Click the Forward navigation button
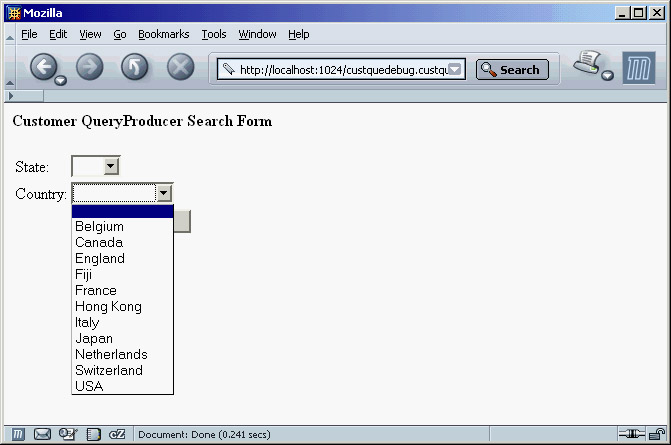Viewport: 671px width, 445px height. [90, 68]
